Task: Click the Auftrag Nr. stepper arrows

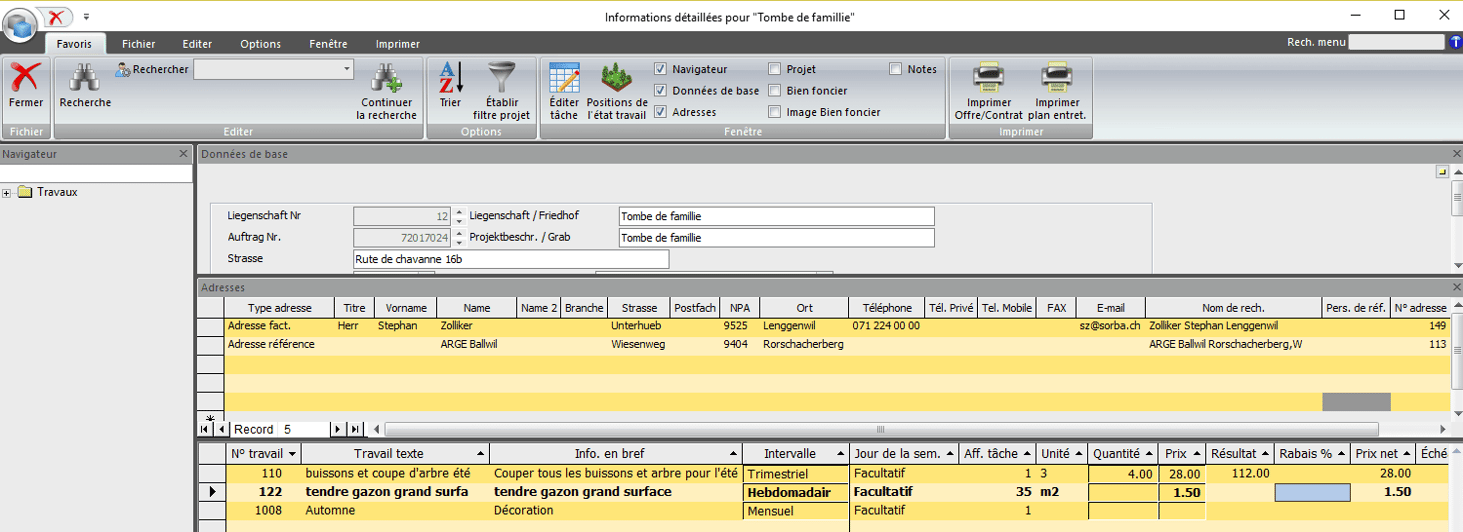Action: (x=459, y=238)
